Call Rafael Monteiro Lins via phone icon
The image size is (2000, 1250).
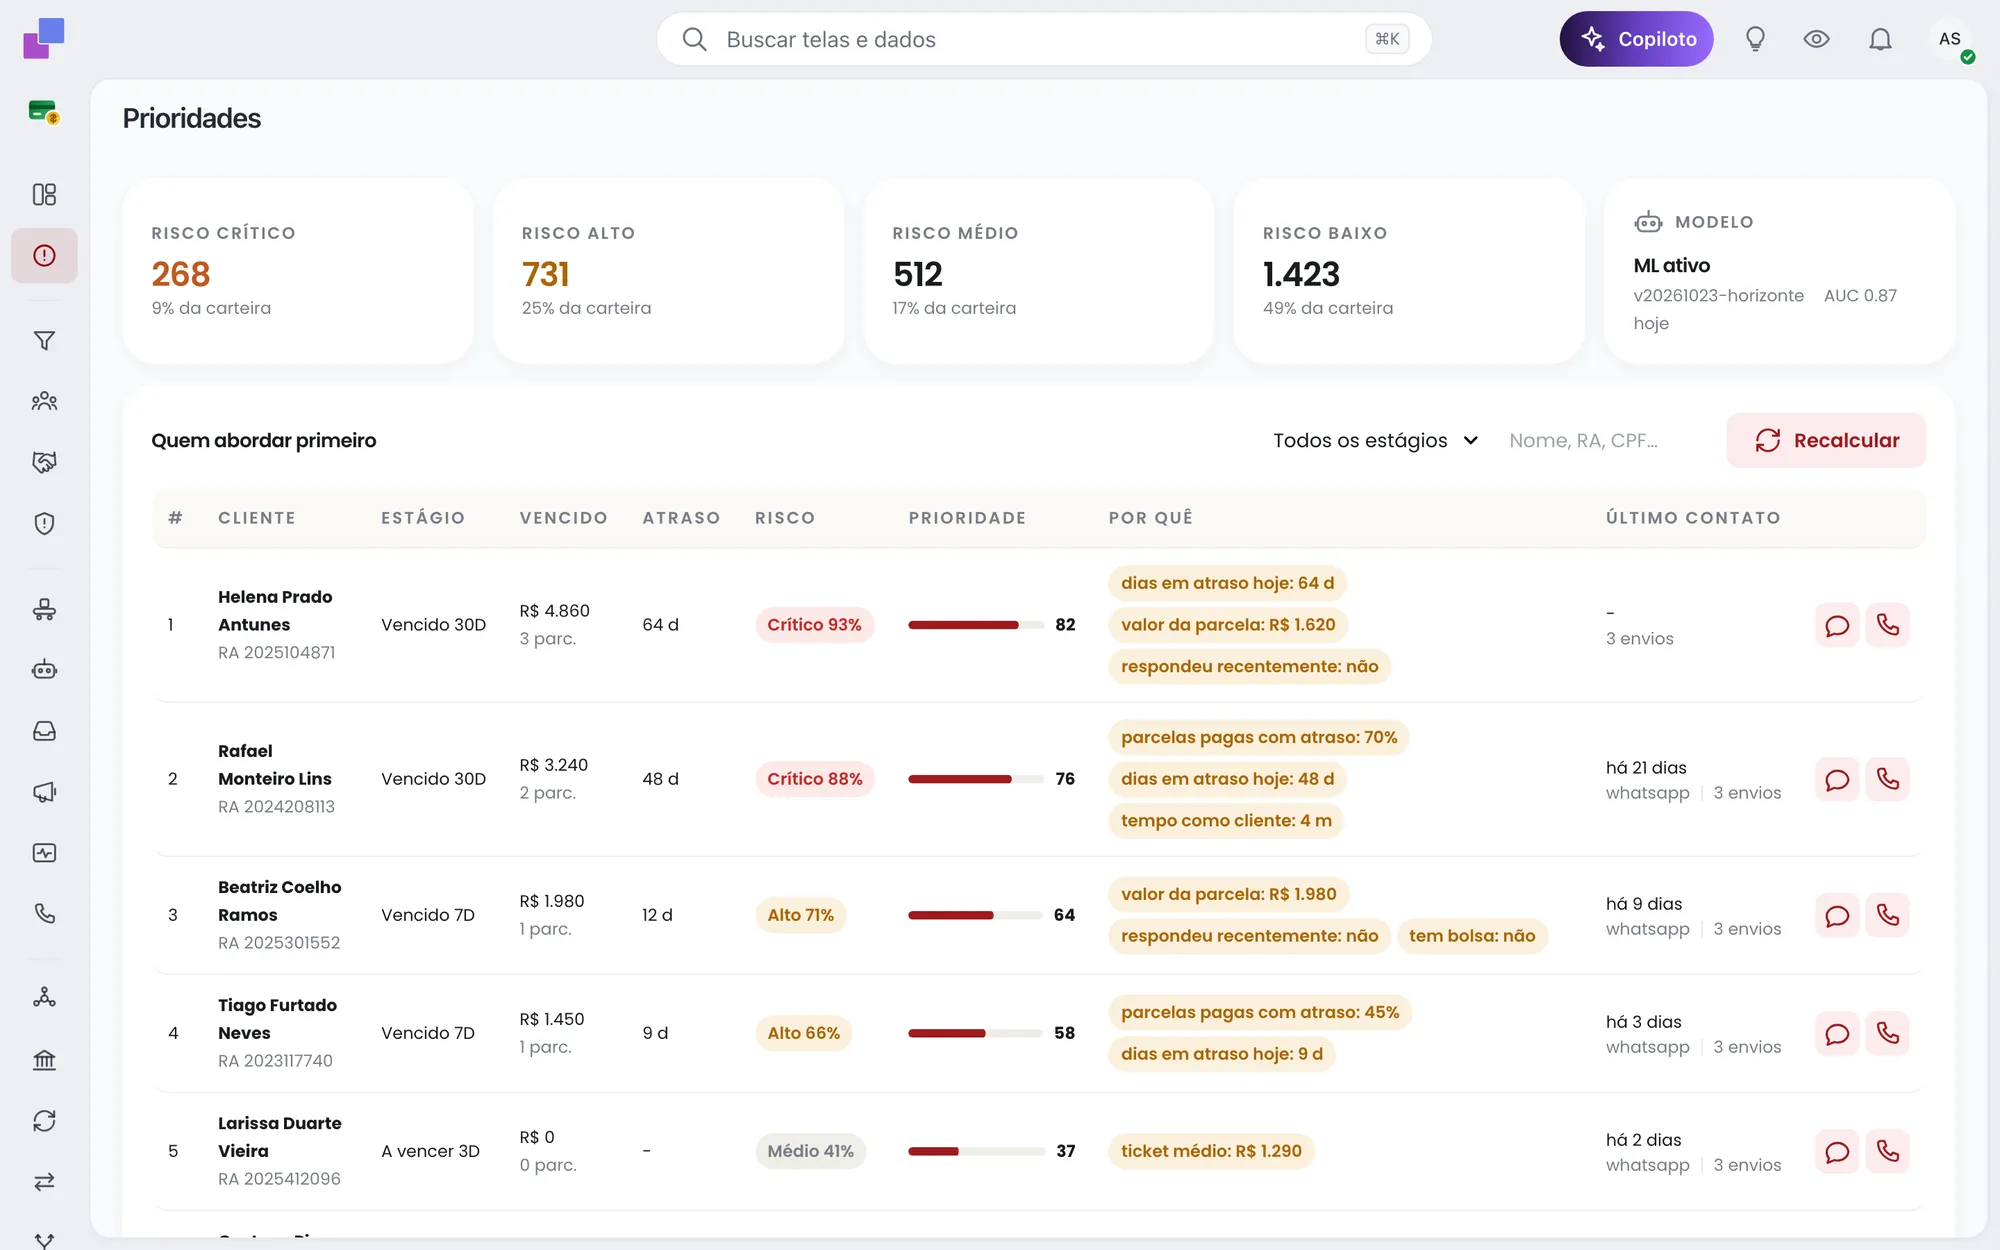pyautogui.click(x=1887, y=779)
